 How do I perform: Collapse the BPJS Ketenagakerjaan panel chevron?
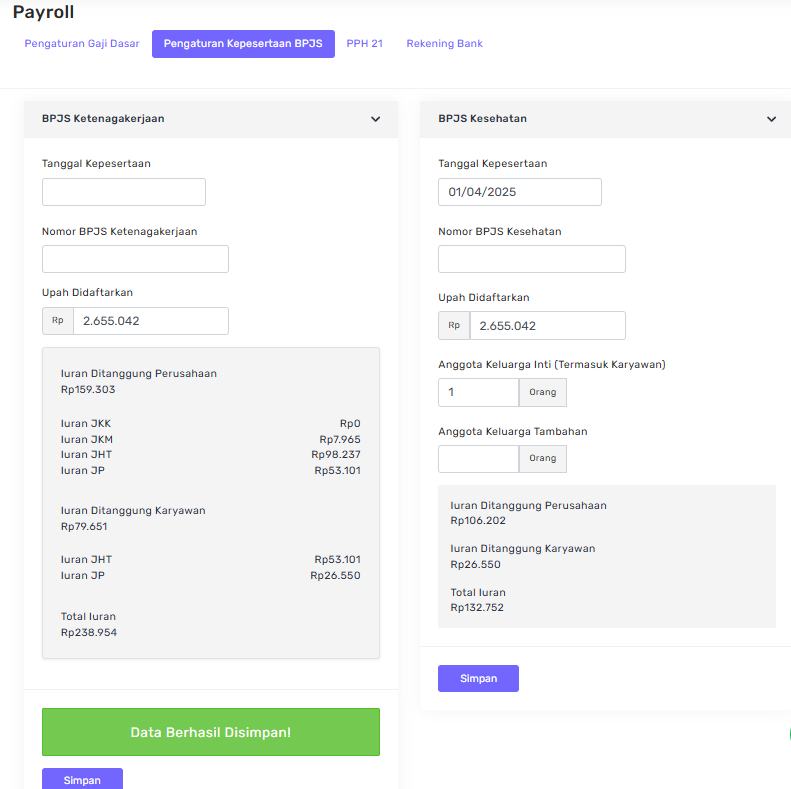(x=375, y=119)
